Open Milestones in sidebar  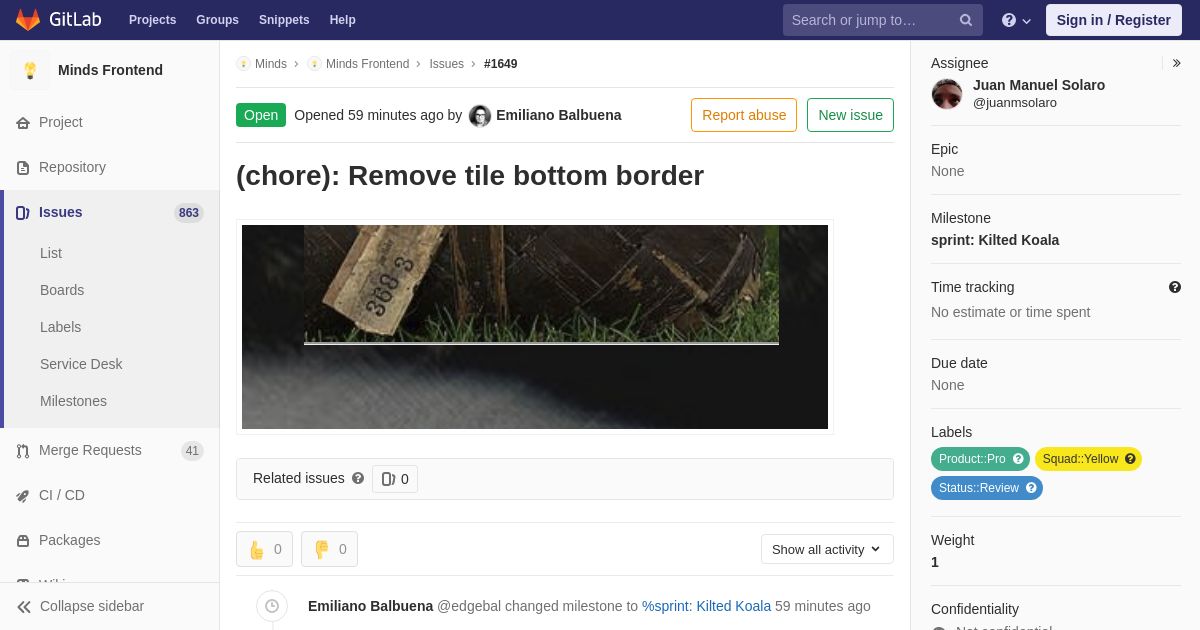(73, 401)
